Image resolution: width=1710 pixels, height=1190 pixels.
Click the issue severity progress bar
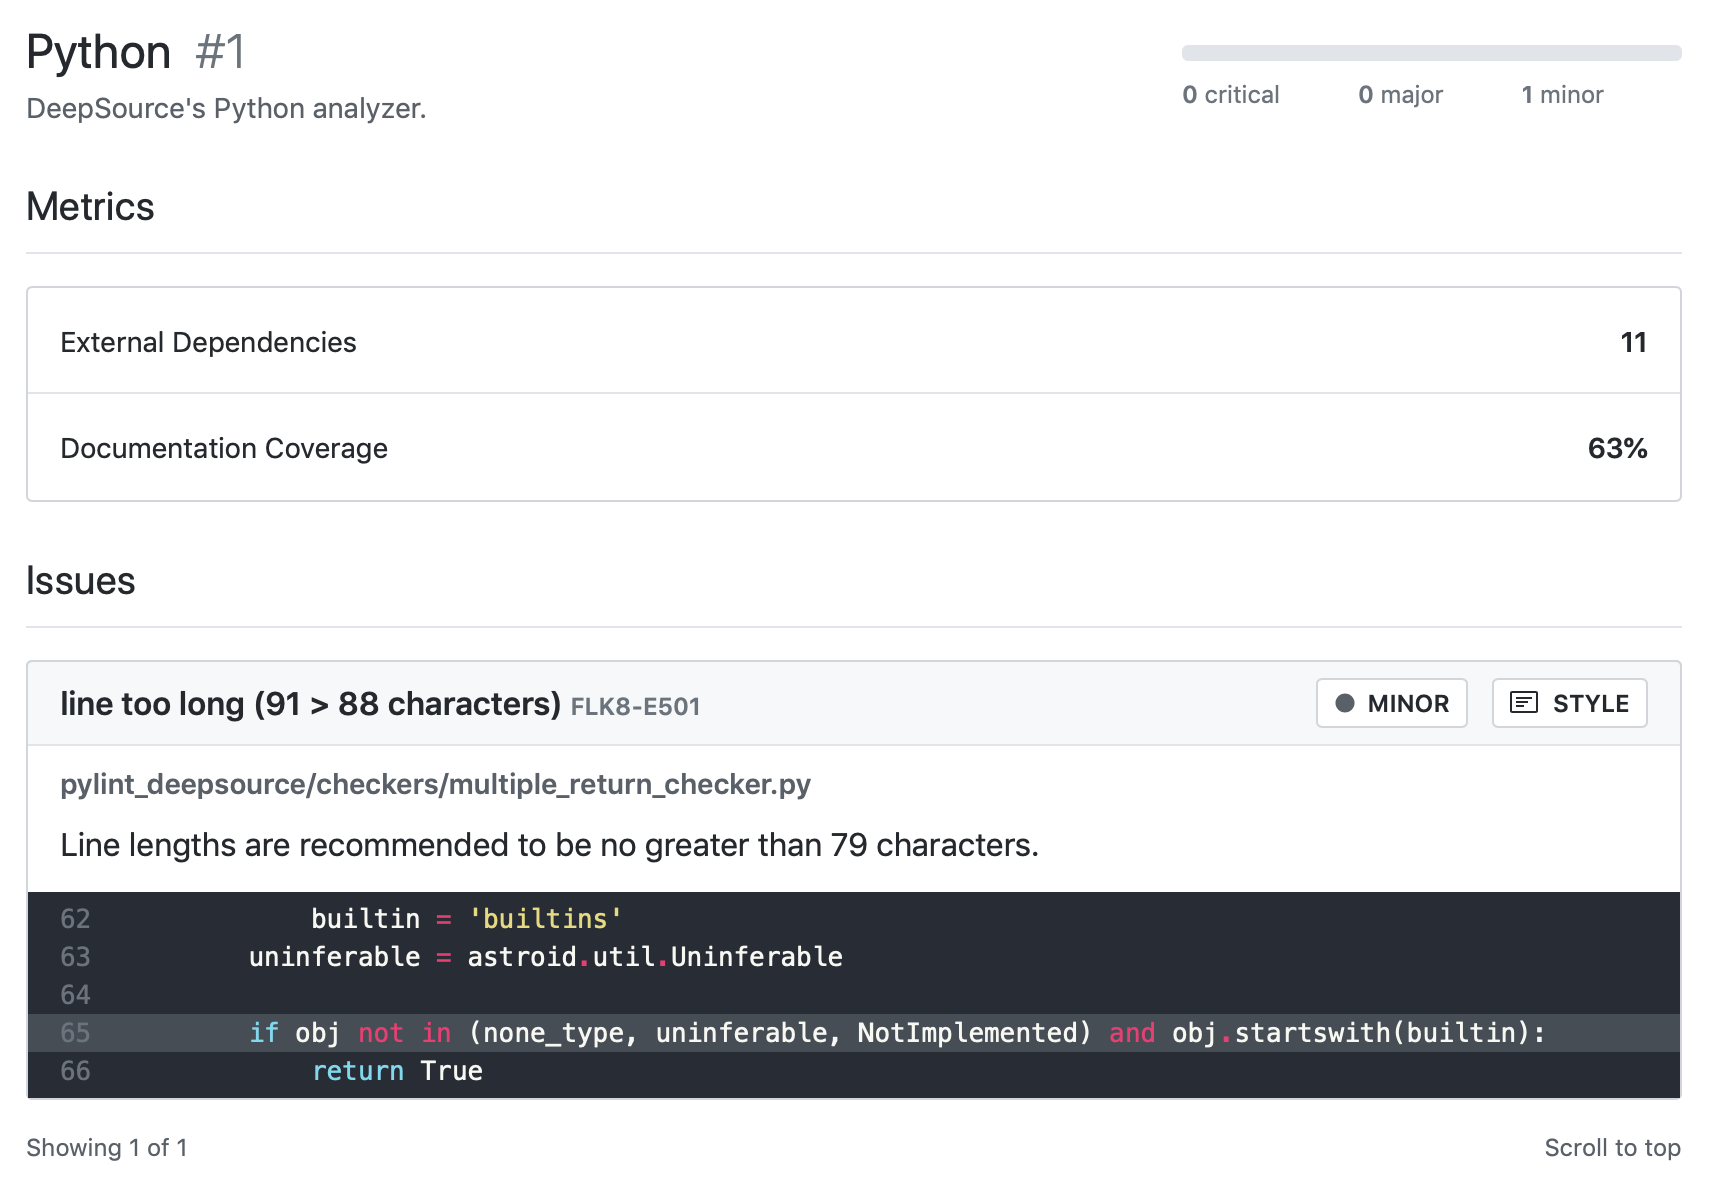coord(1430,53)
